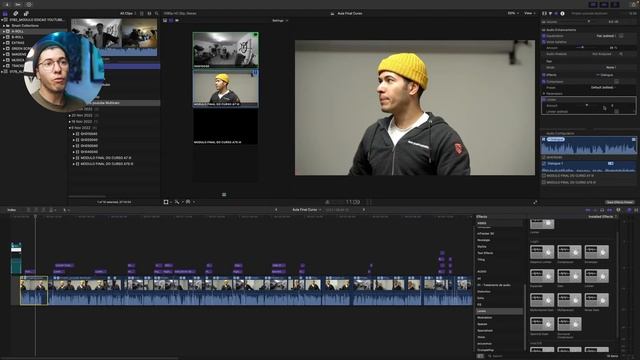Click Save Effects Preset button

point(620,202)
